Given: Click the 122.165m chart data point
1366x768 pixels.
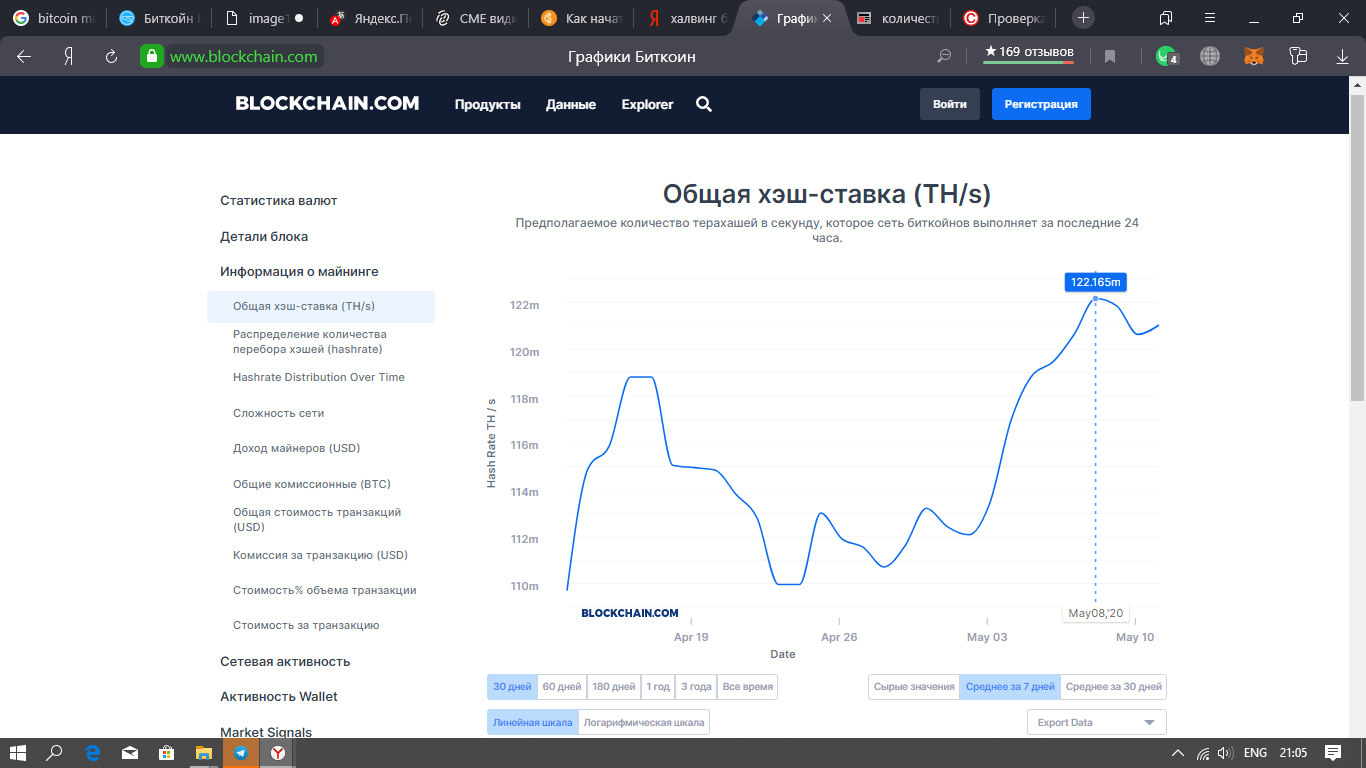Looking at the screenshot, I should [1095, 298].
